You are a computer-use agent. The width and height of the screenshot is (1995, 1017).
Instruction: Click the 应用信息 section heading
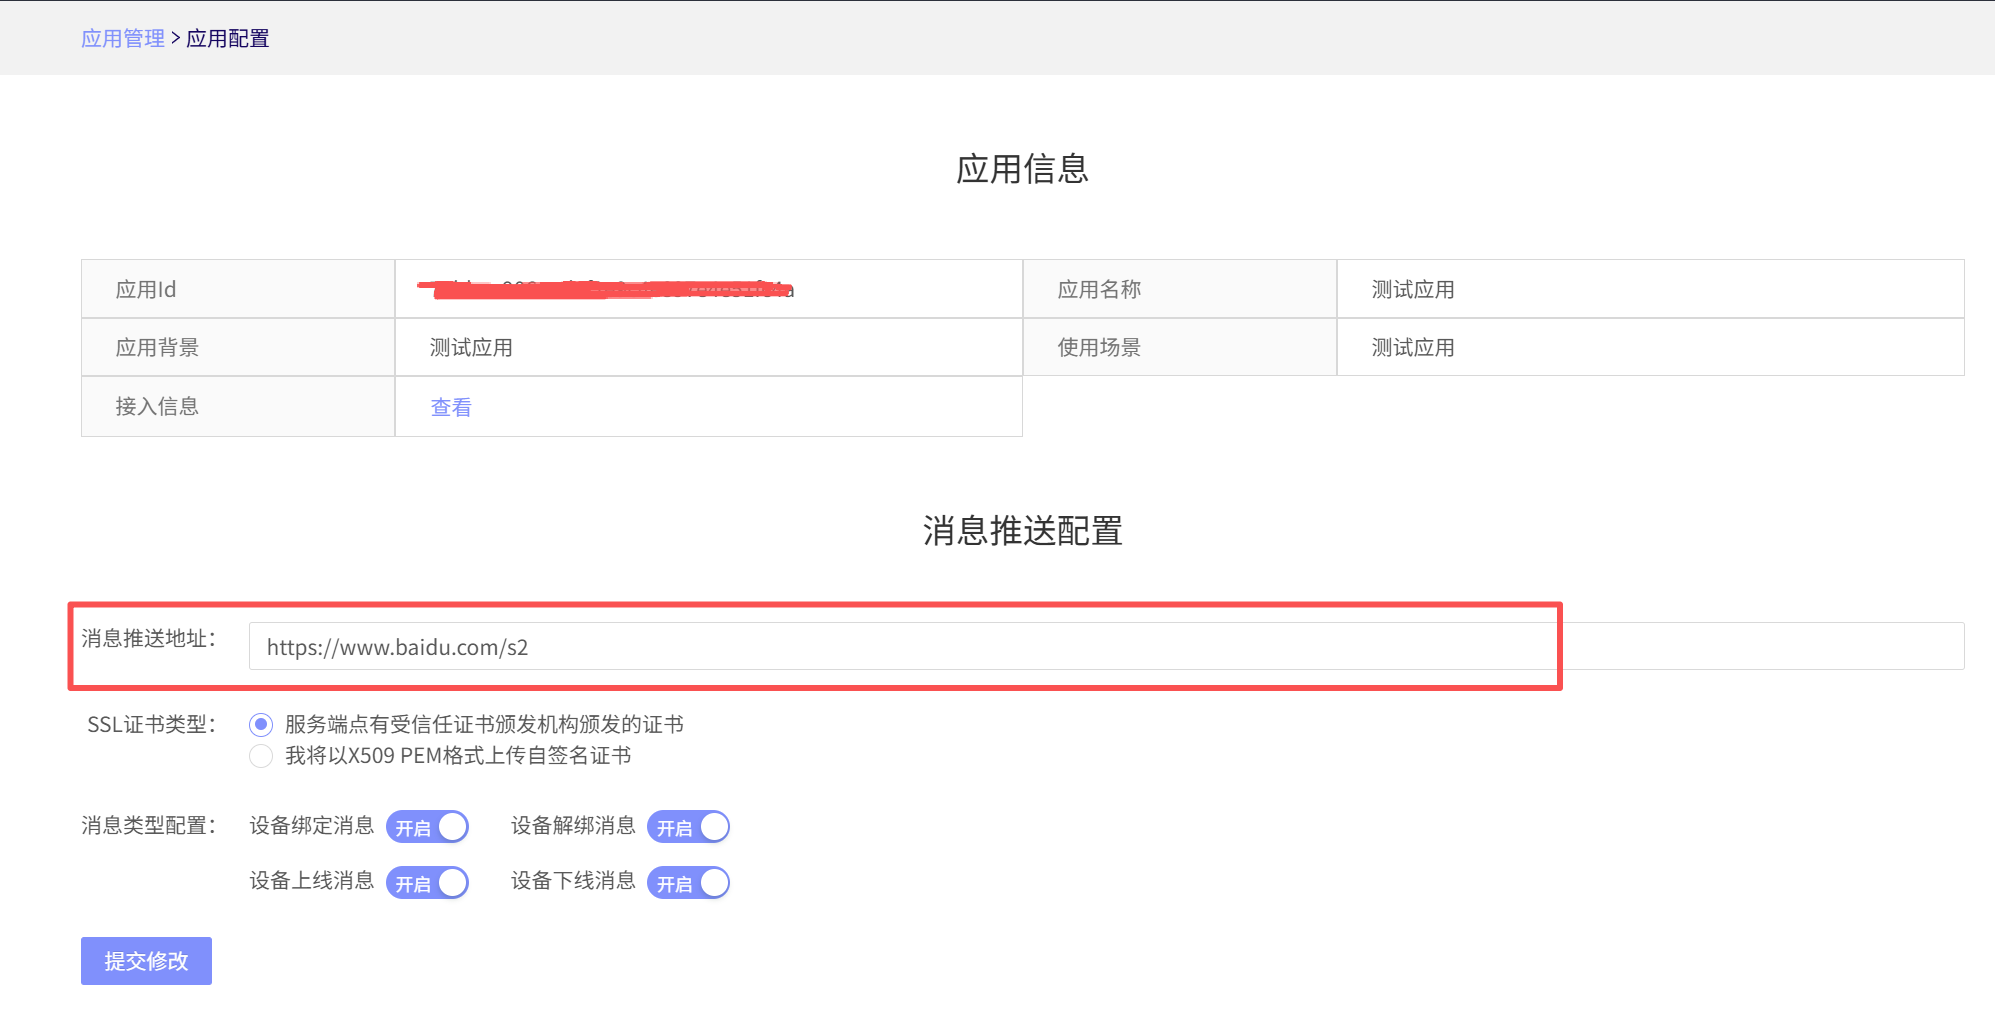coord(1022,169)
